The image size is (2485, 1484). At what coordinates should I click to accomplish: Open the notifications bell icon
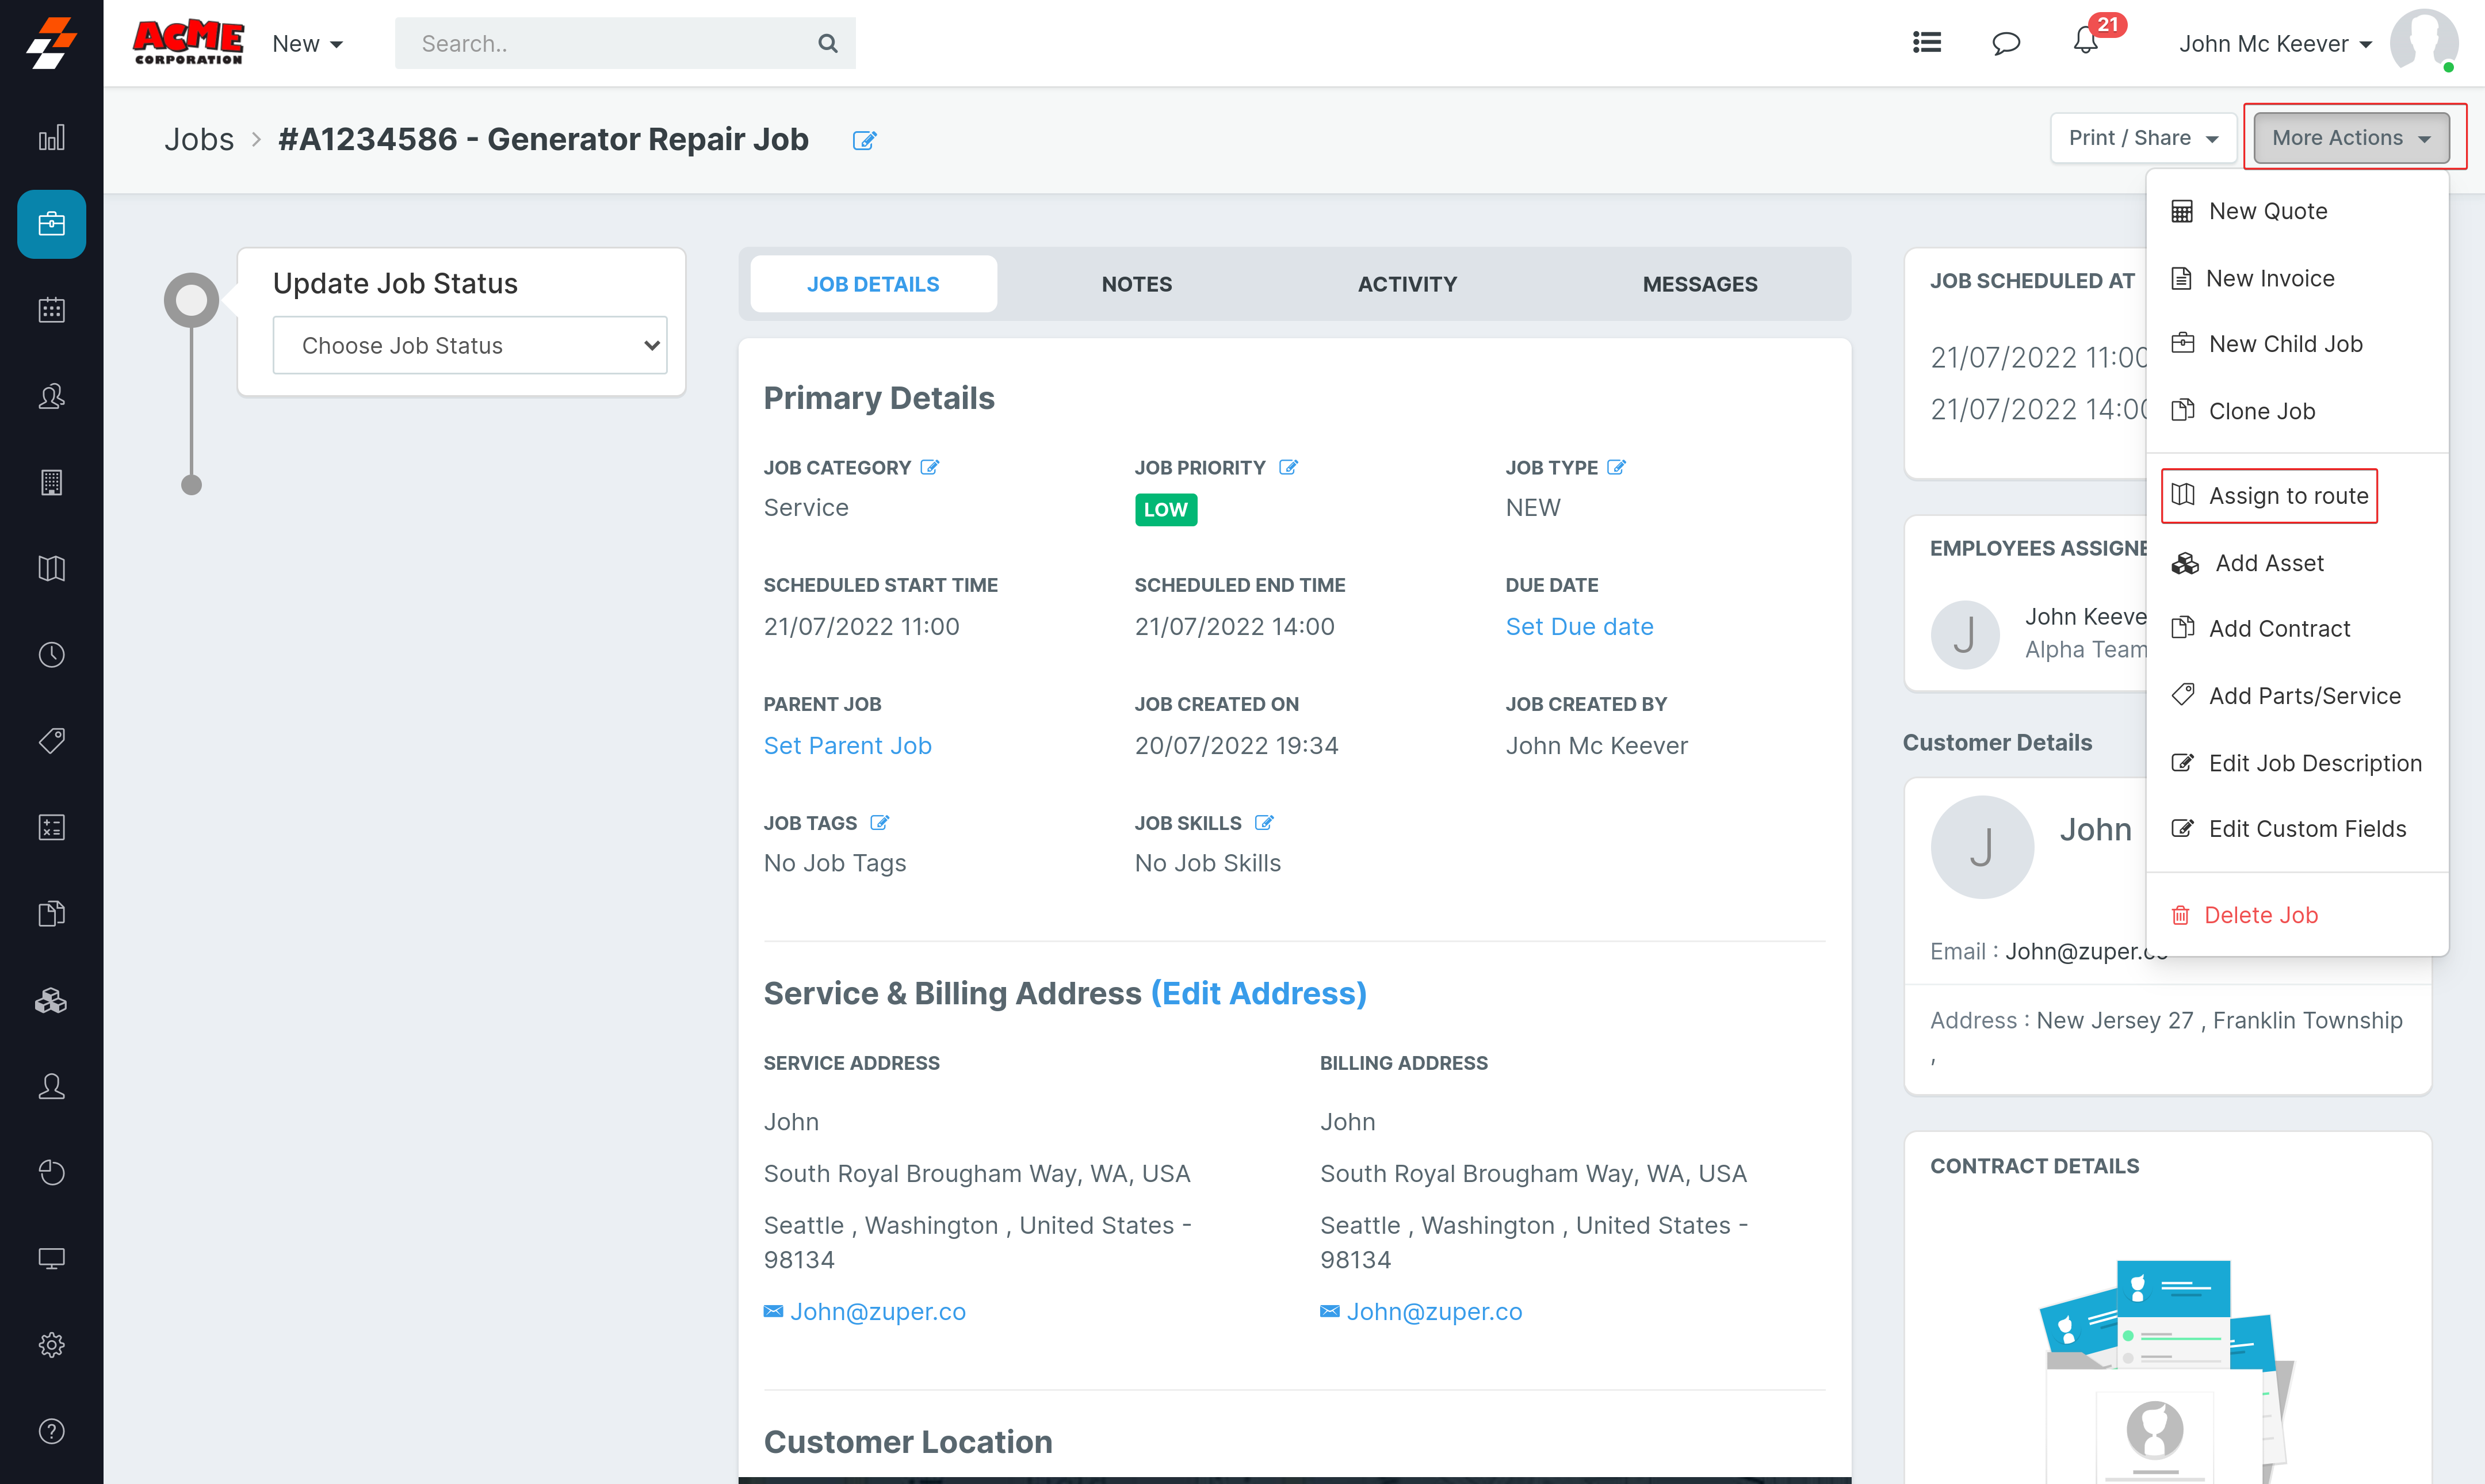coord(2085,42)
